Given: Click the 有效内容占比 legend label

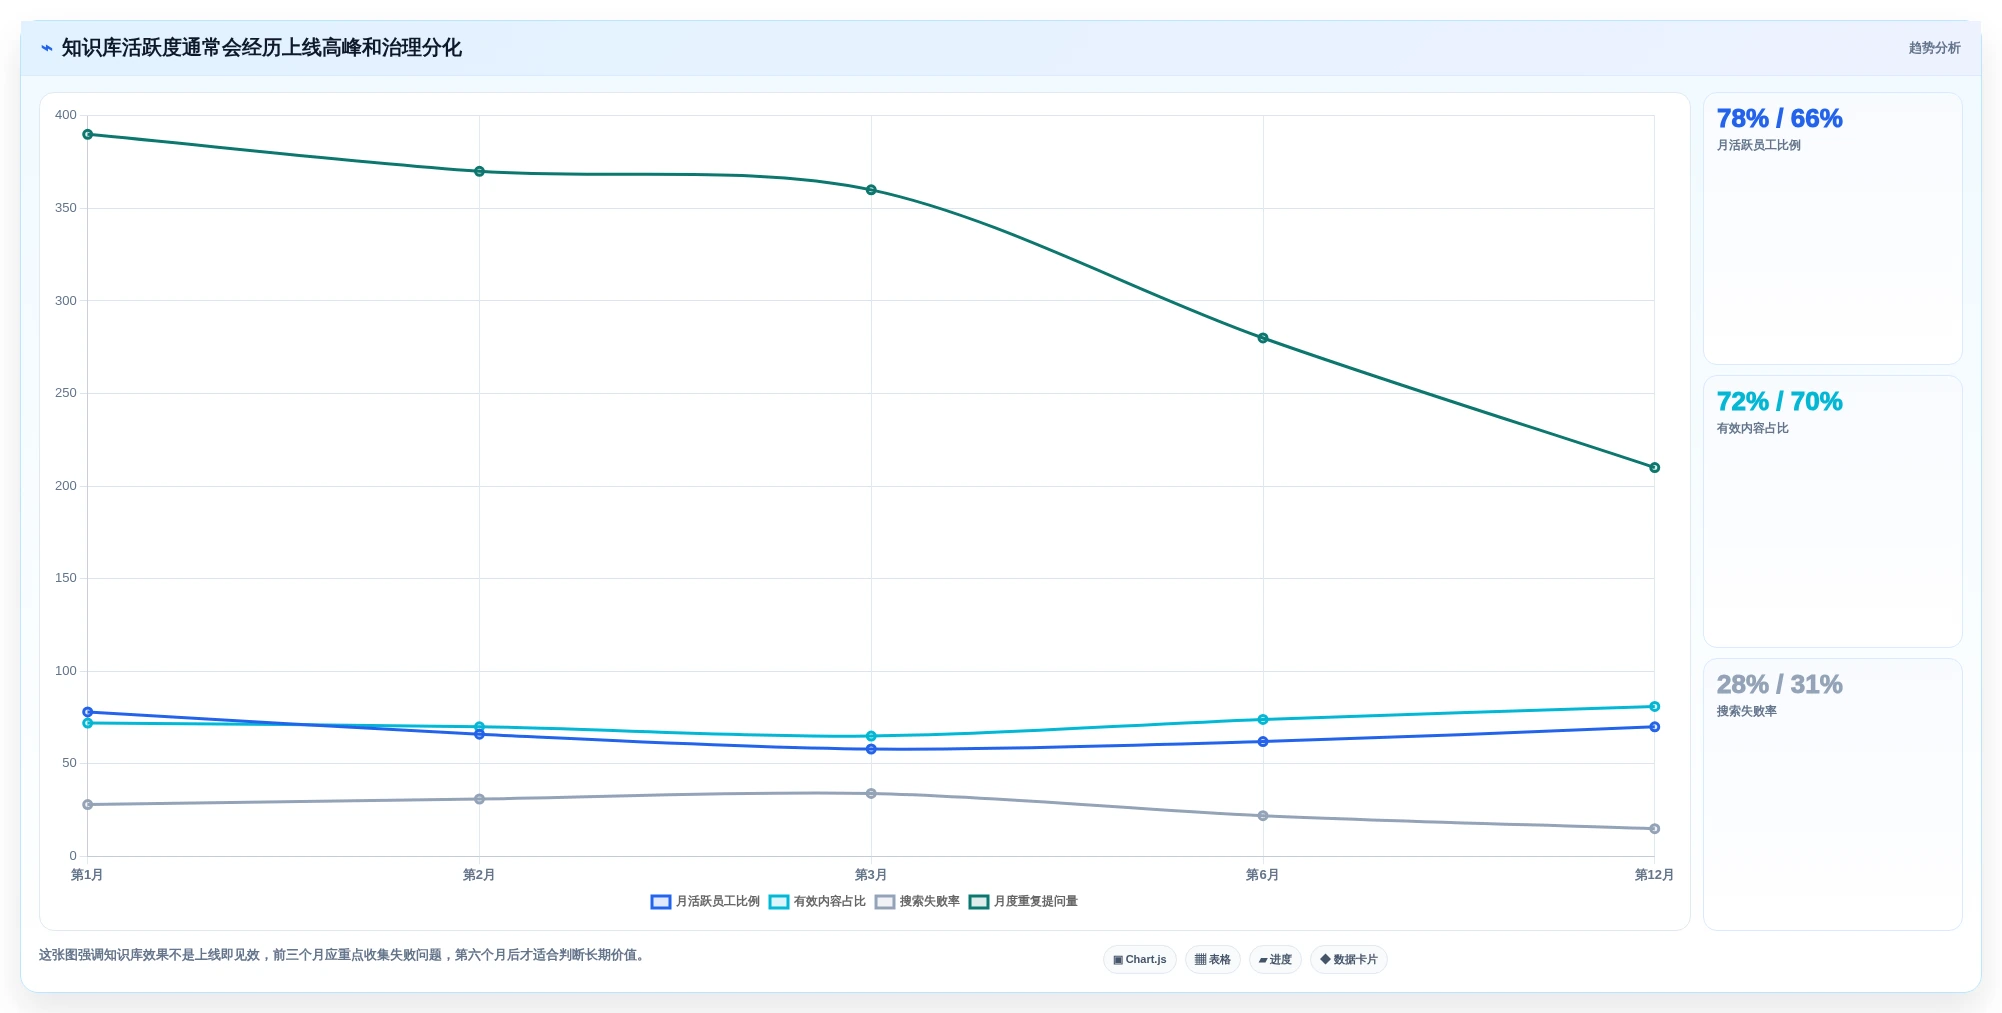Looking at the screenshot, I should pos(830,902).
